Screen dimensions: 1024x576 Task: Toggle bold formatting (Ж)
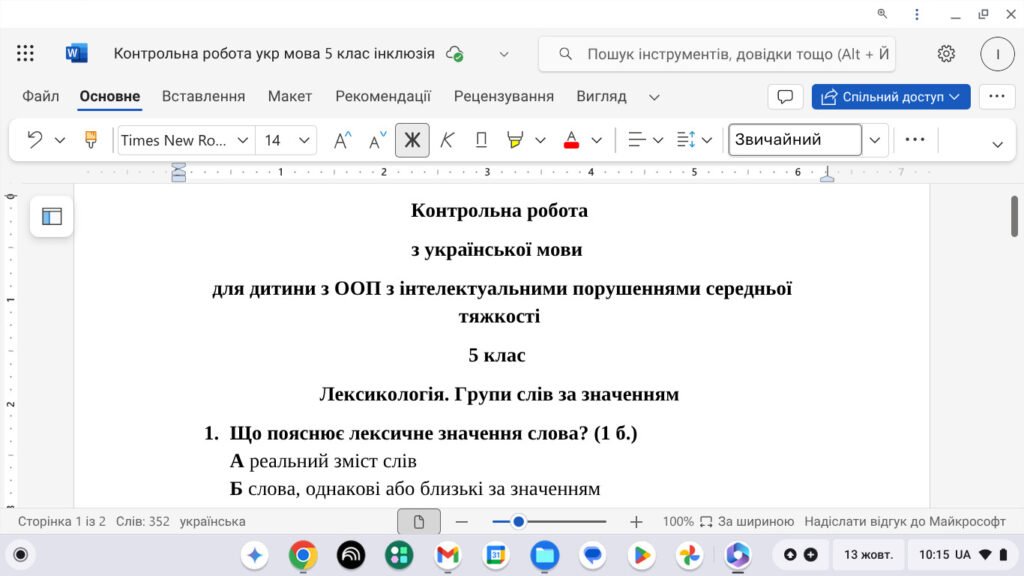coord(412,140)
